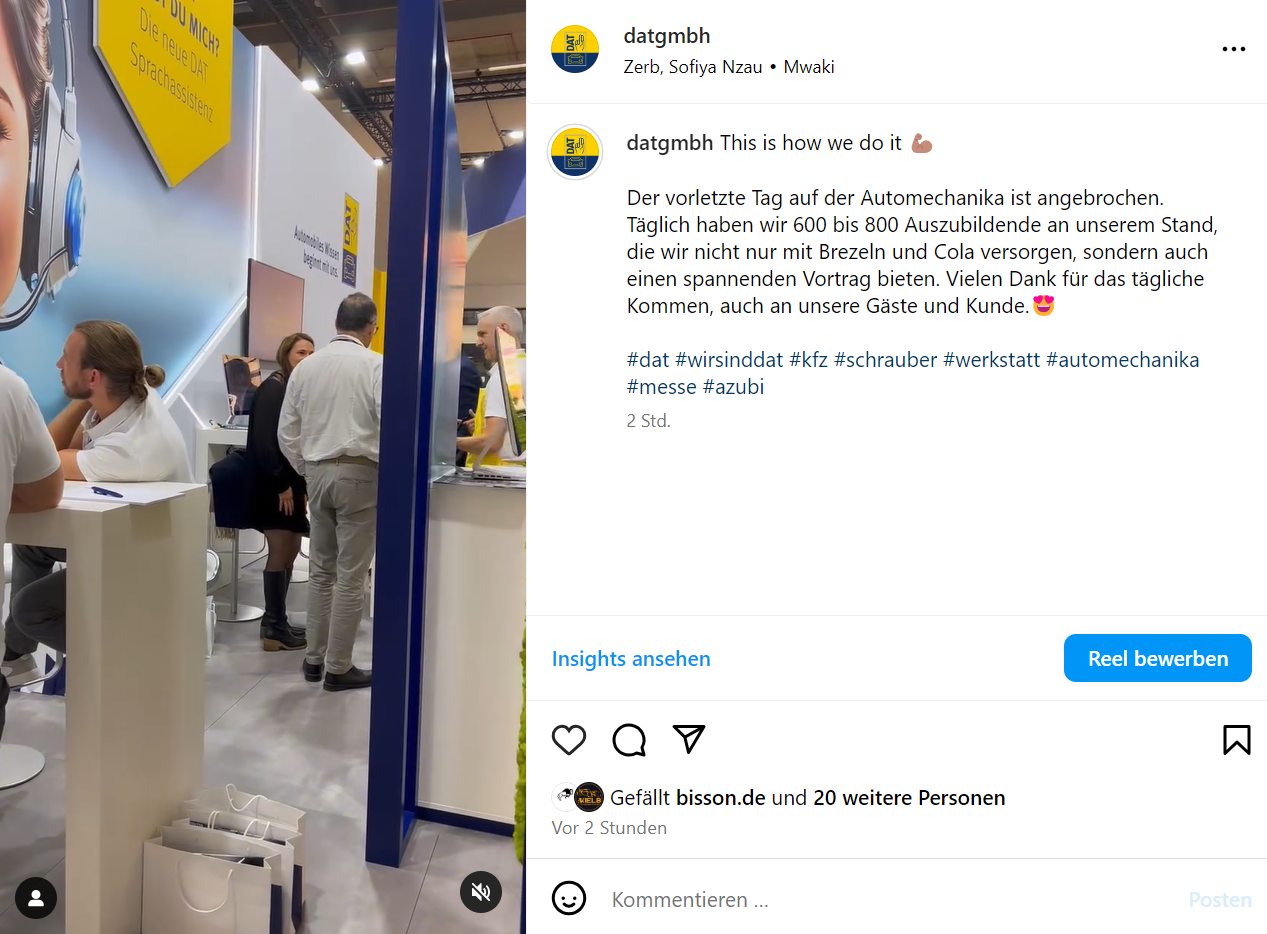The image size is (1267, 934).
Task: Open the three-dot more options menu
Action: pyautogui.click(x=1234, y=49)
